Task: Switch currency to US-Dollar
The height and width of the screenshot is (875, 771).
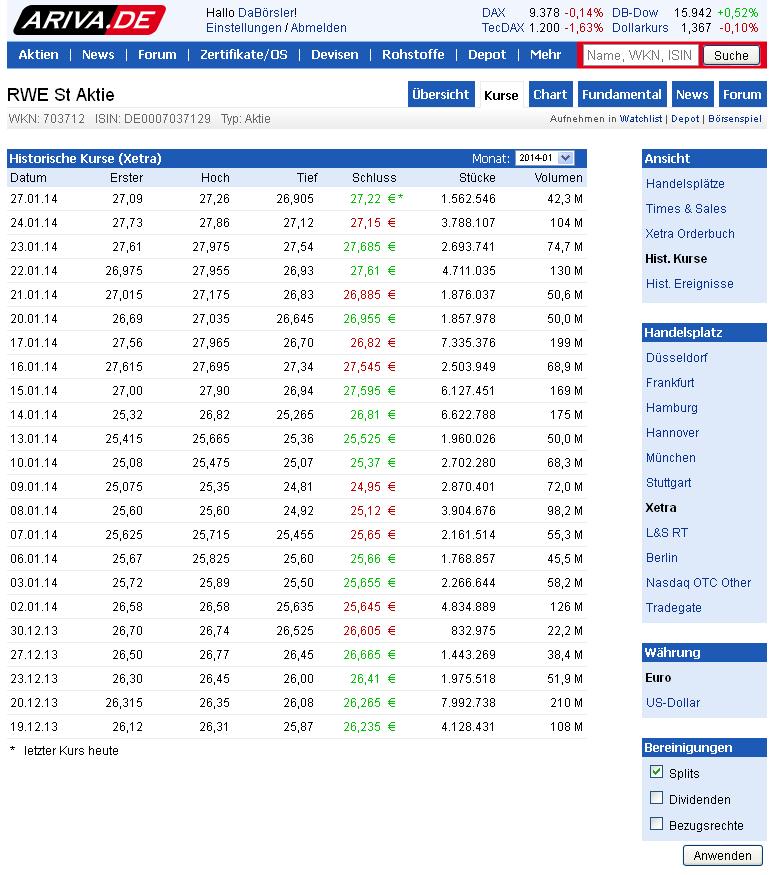Action: tap(672, 703)
